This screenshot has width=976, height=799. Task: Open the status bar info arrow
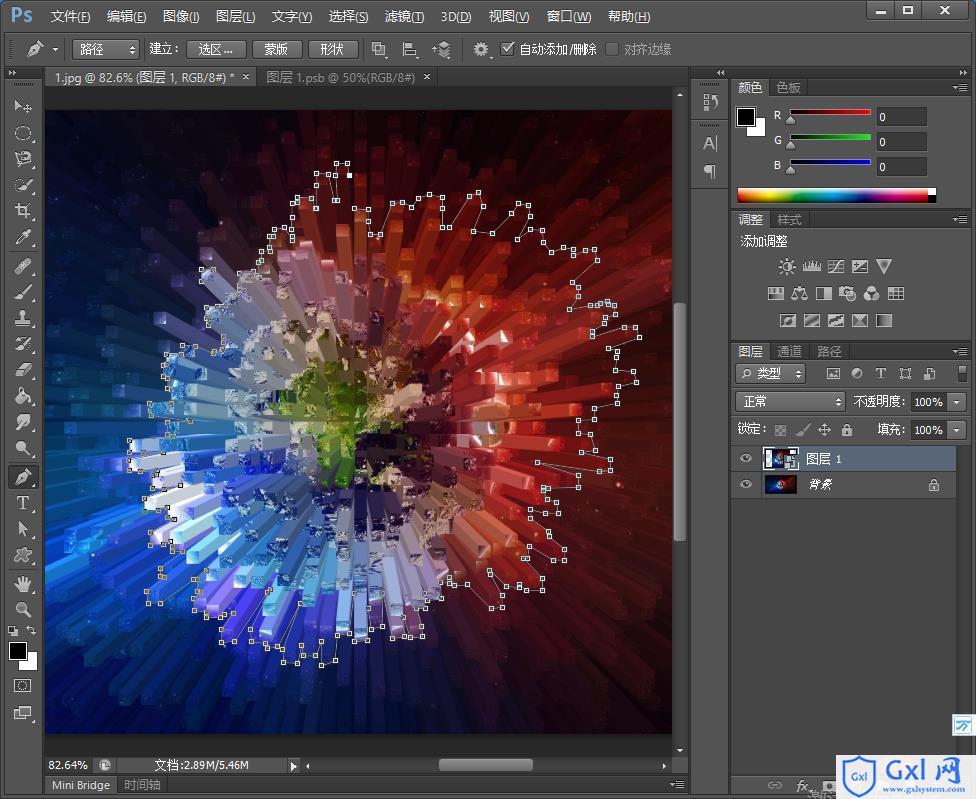point(293,765)
